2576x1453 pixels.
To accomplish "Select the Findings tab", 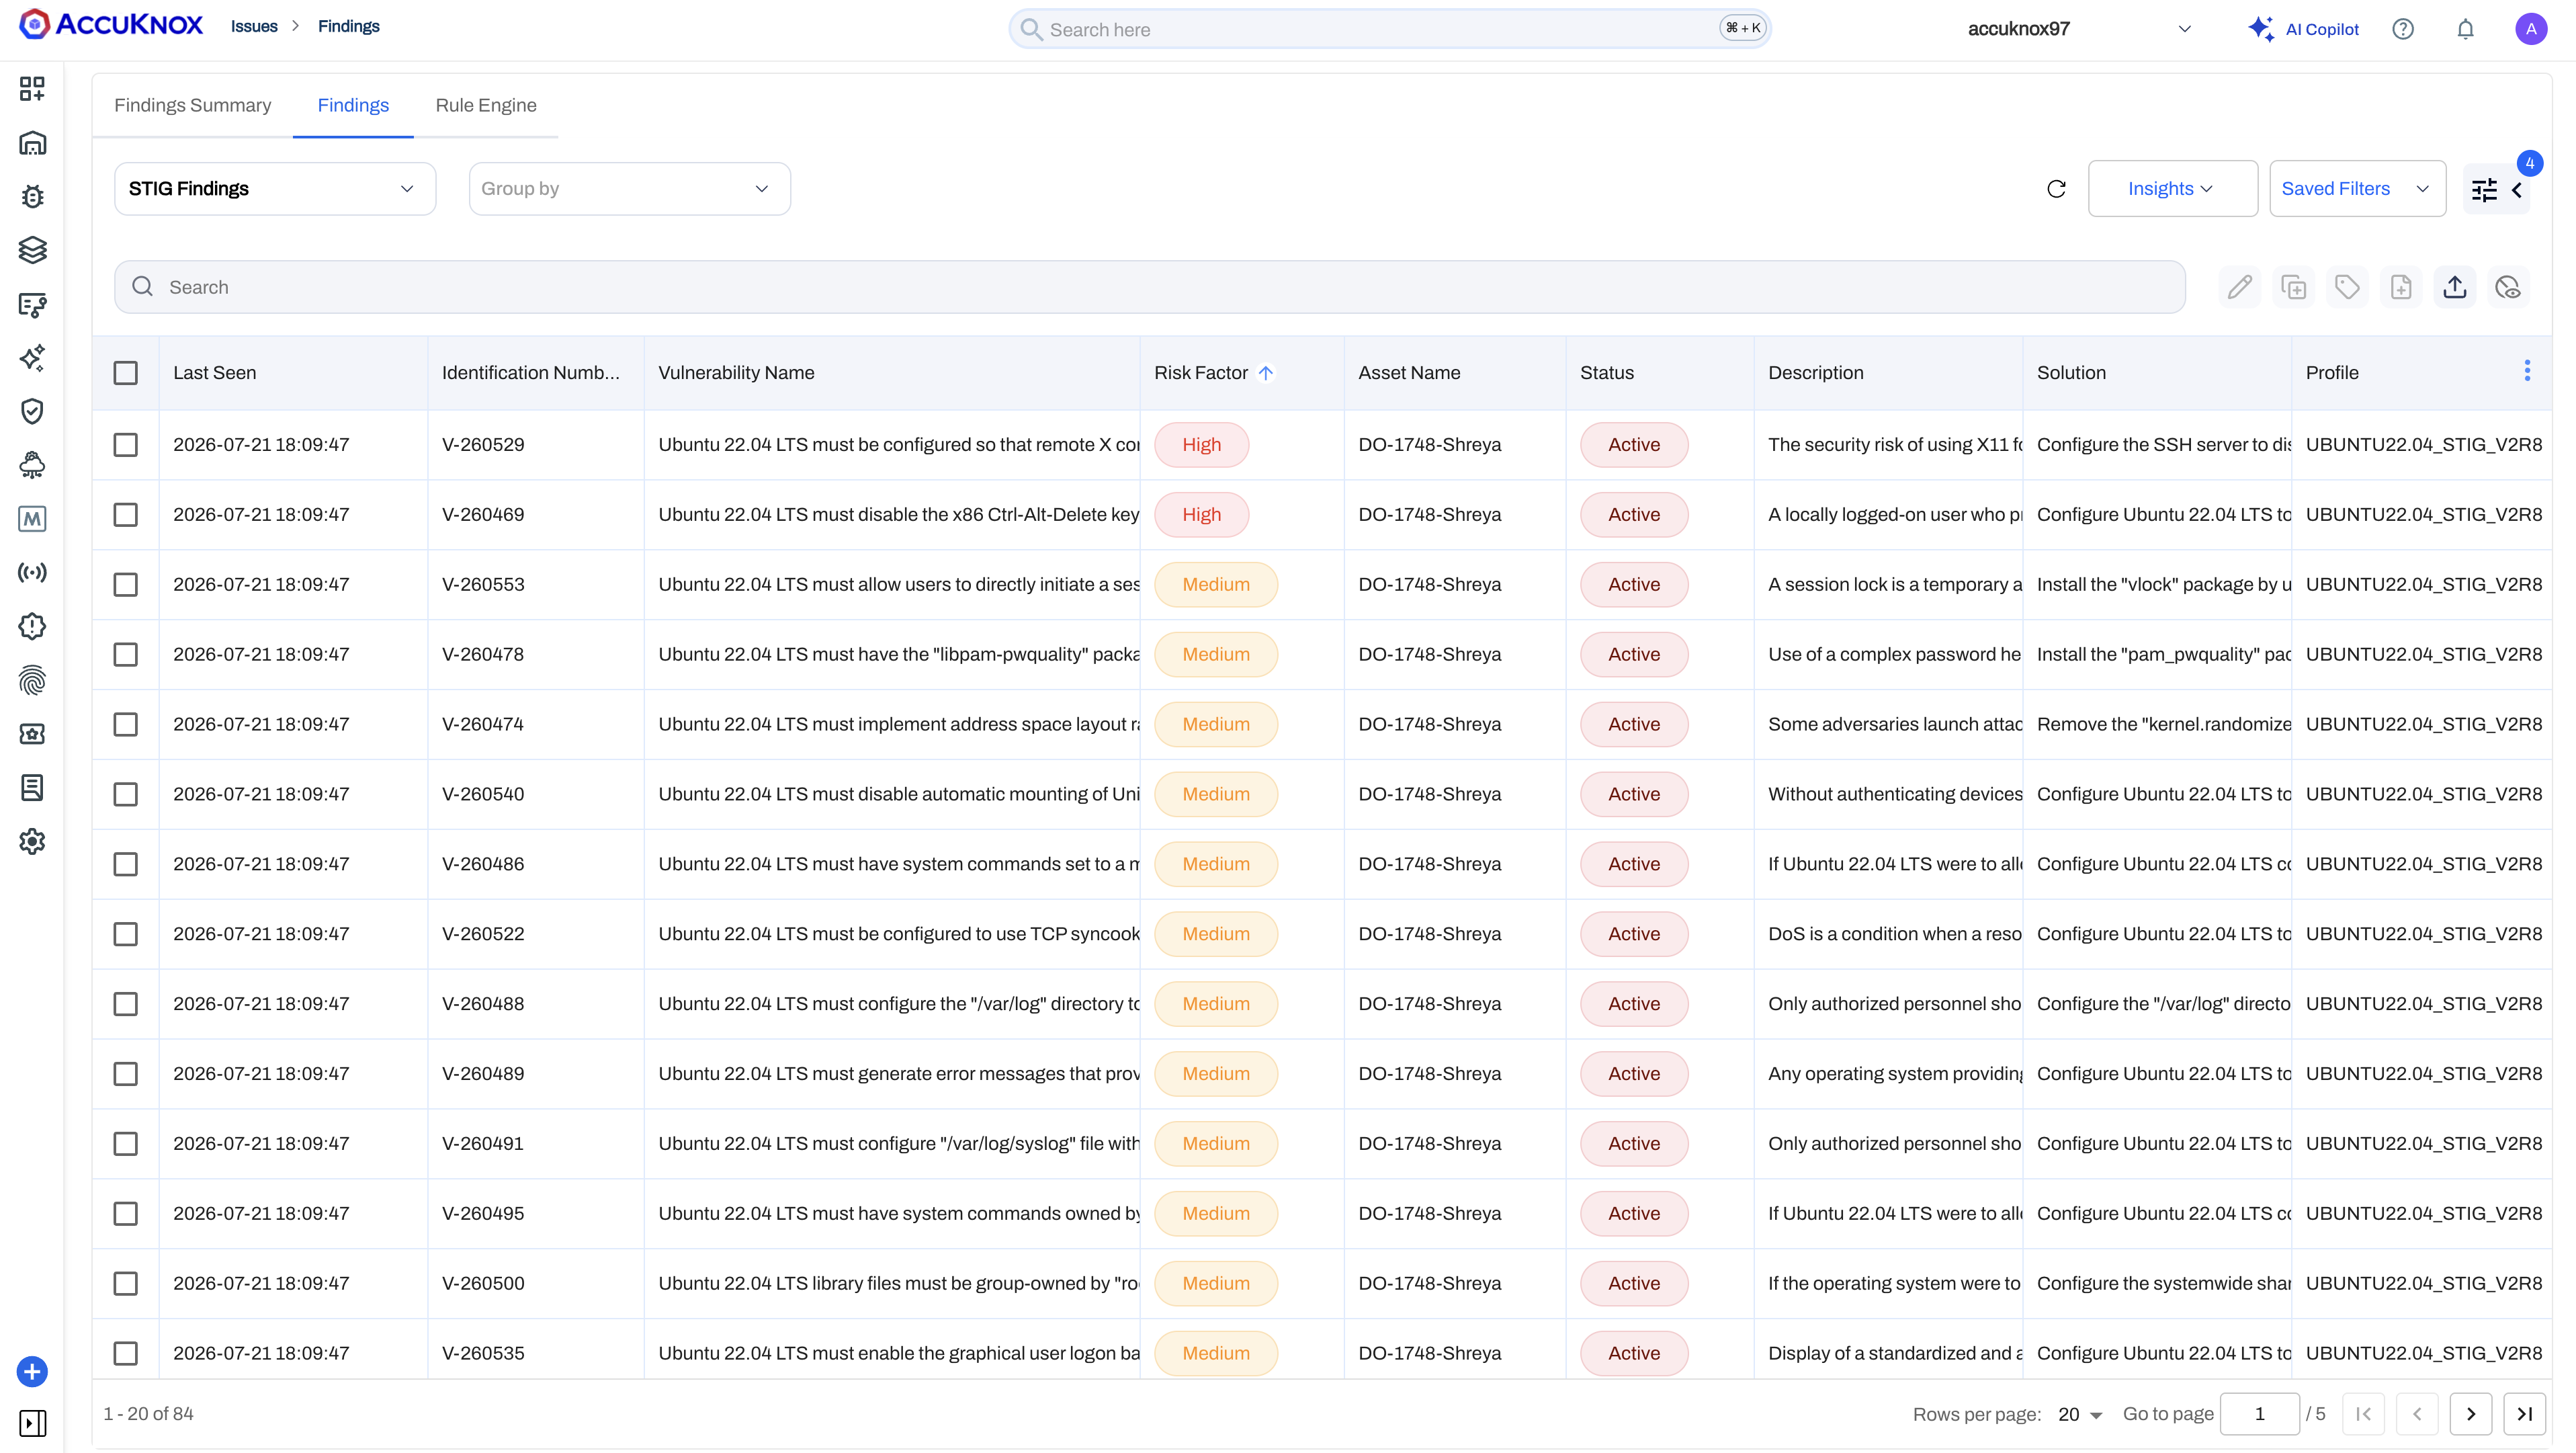I will click(x=353, y=105).
